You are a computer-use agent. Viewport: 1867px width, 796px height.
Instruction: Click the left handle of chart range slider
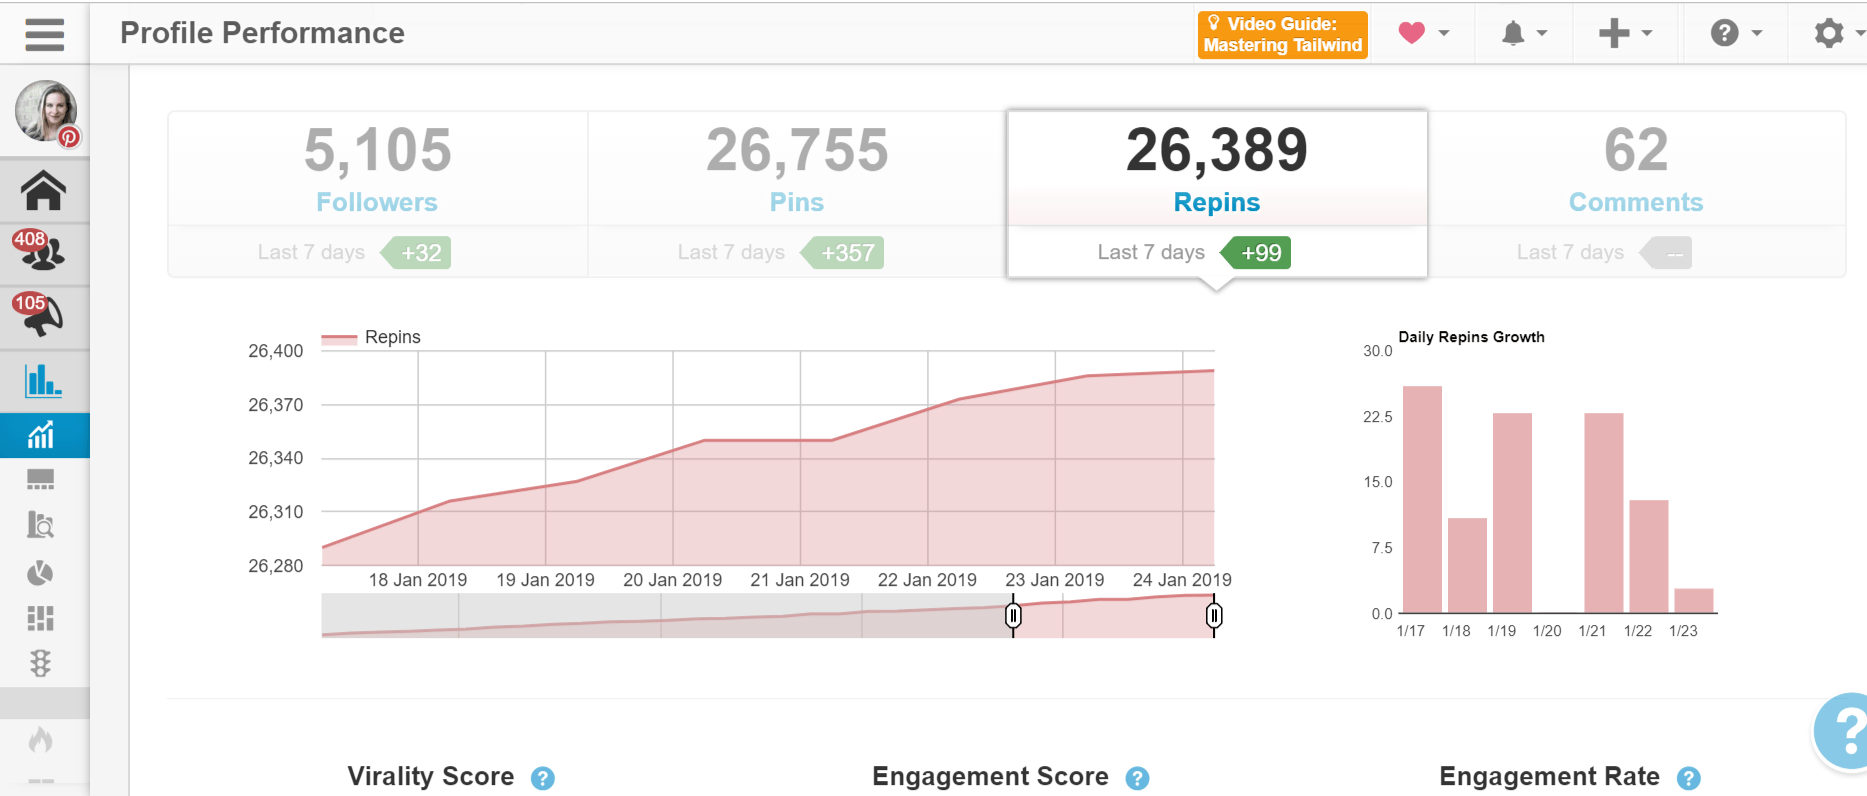click(x=1013, y=616)
